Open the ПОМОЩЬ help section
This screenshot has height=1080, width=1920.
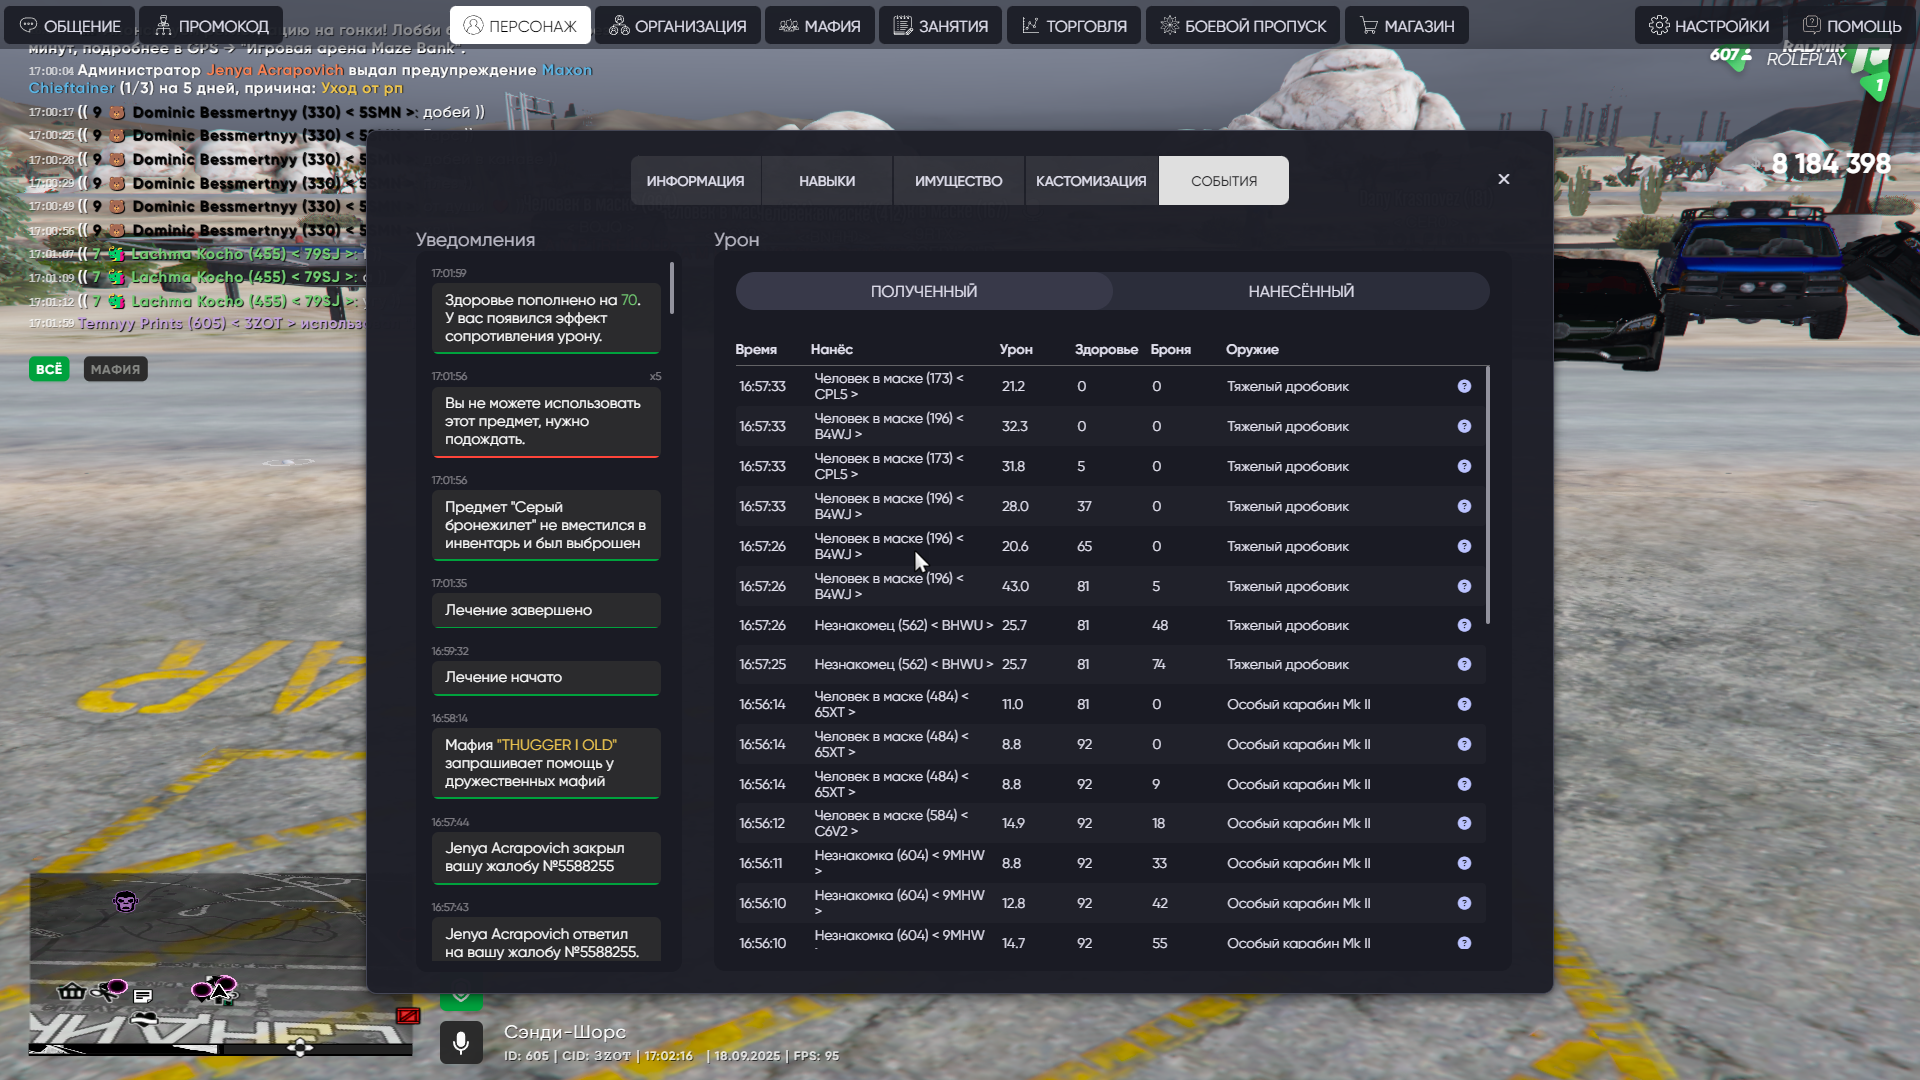pos(1851,26)
